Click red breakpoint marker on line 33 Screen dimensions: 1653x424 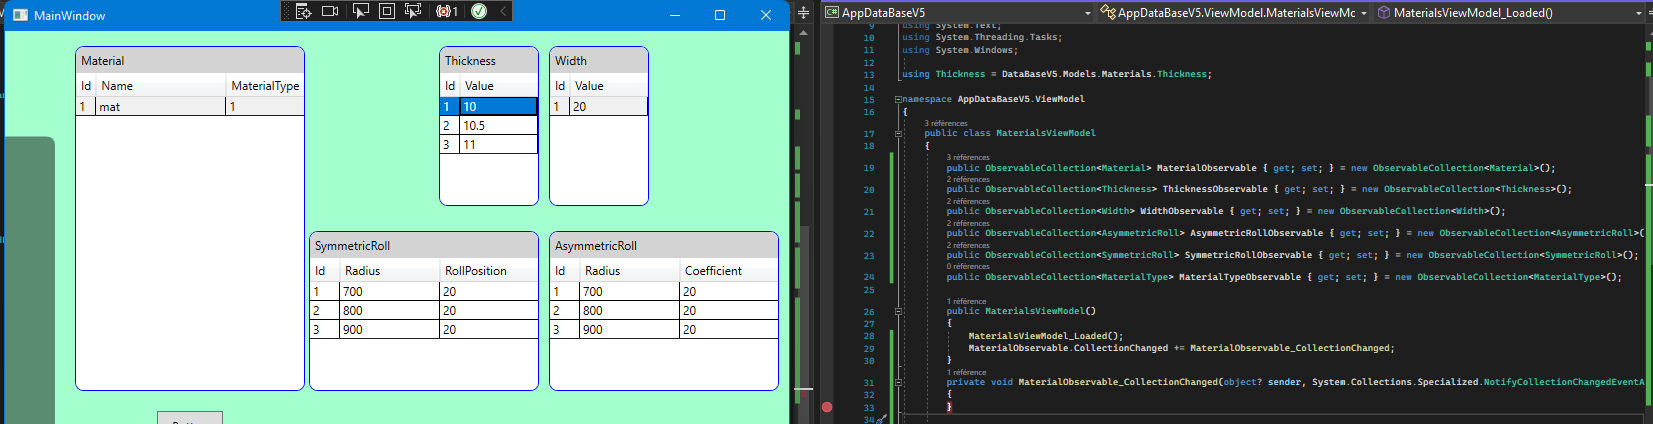click(827, 407)
